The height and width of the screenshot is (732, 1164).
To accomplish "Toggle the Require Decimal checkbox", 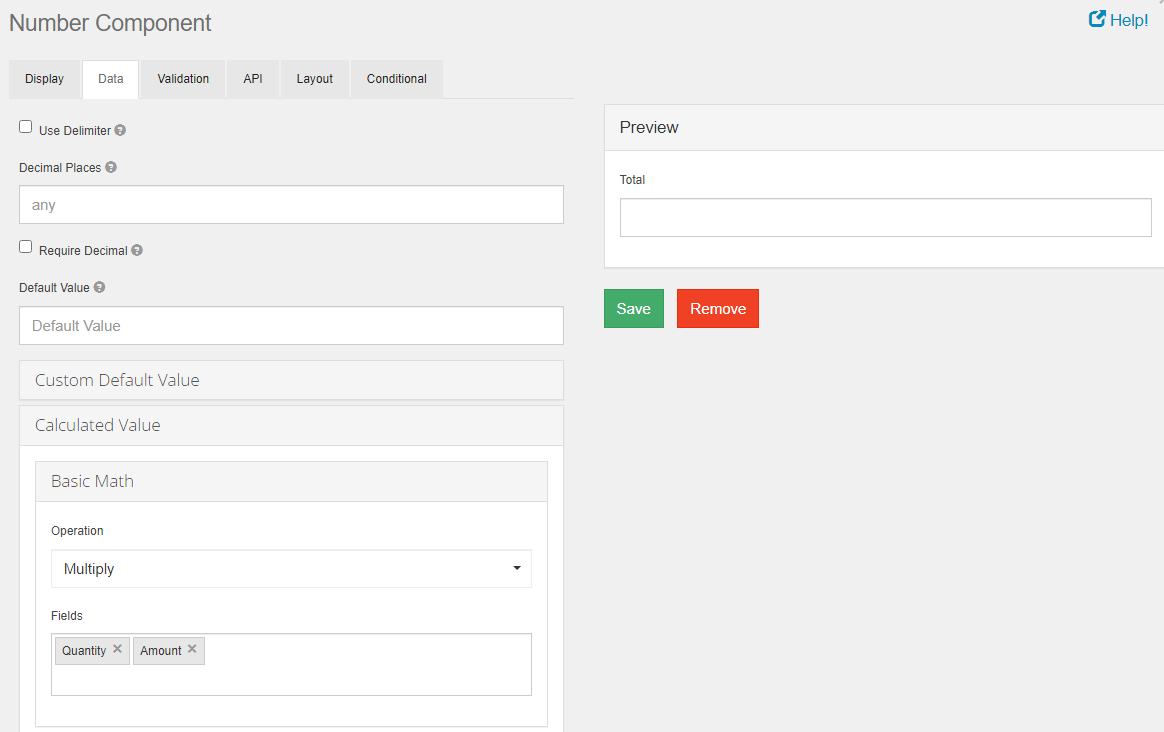I will coord(26,247).
